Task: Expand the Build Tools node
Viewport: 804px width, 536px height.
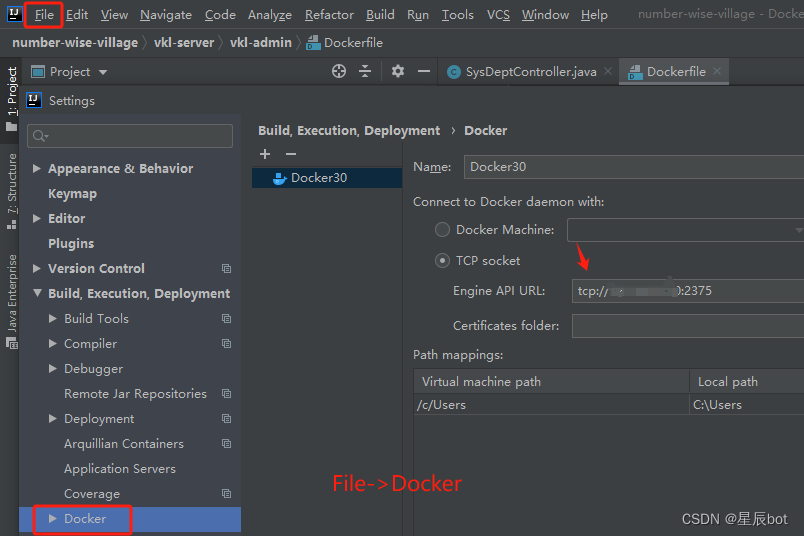Action: click(52, 319)
